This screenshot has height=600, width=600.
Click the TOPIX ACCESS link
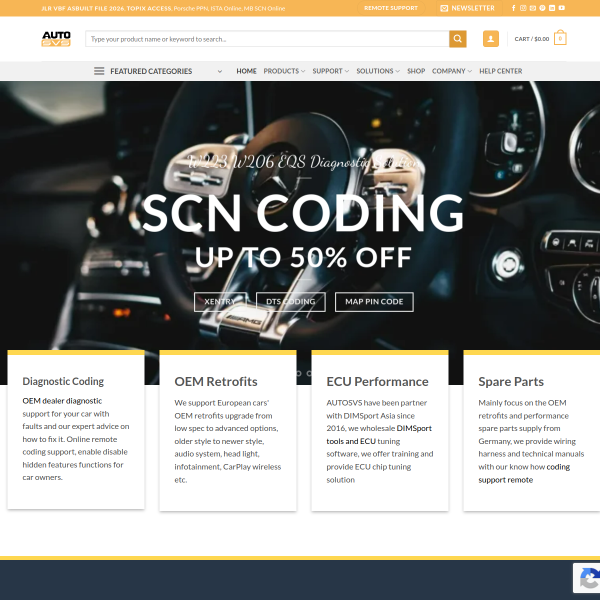pyautogui.click(x=149, y=8)
